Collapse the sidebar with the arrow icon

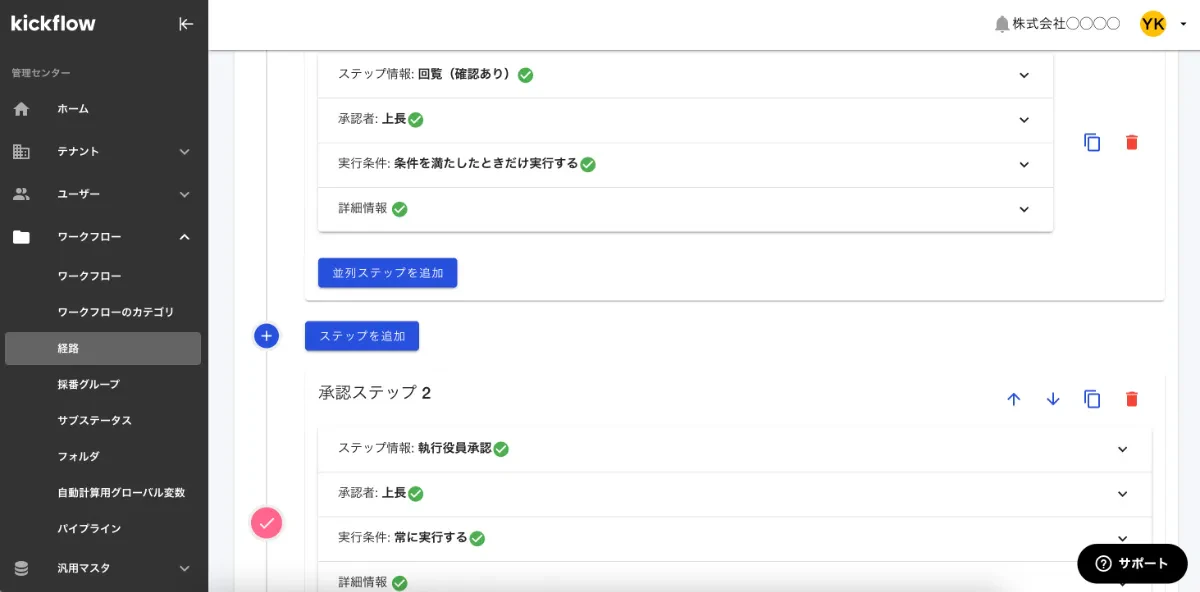coord(186,24)
